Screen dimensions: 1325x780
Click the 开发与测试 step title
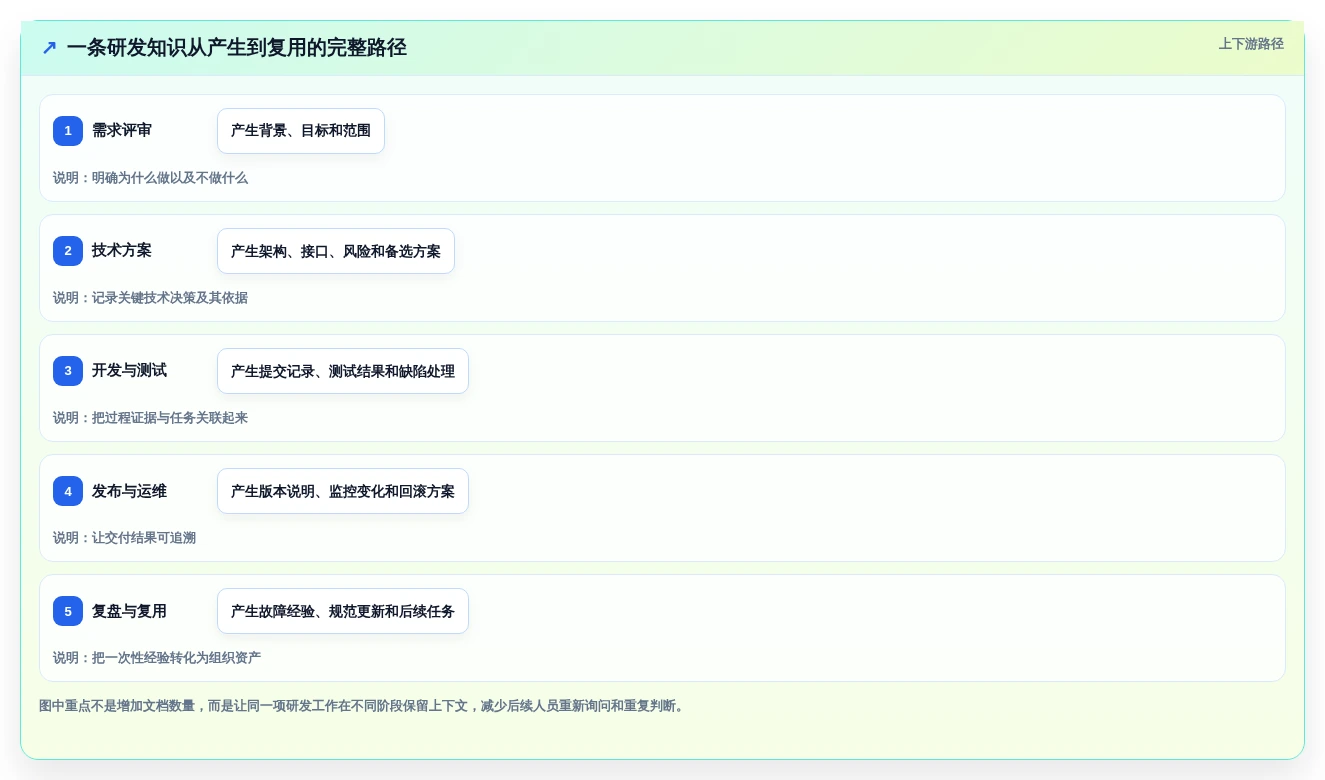click(x=130, y=370)
